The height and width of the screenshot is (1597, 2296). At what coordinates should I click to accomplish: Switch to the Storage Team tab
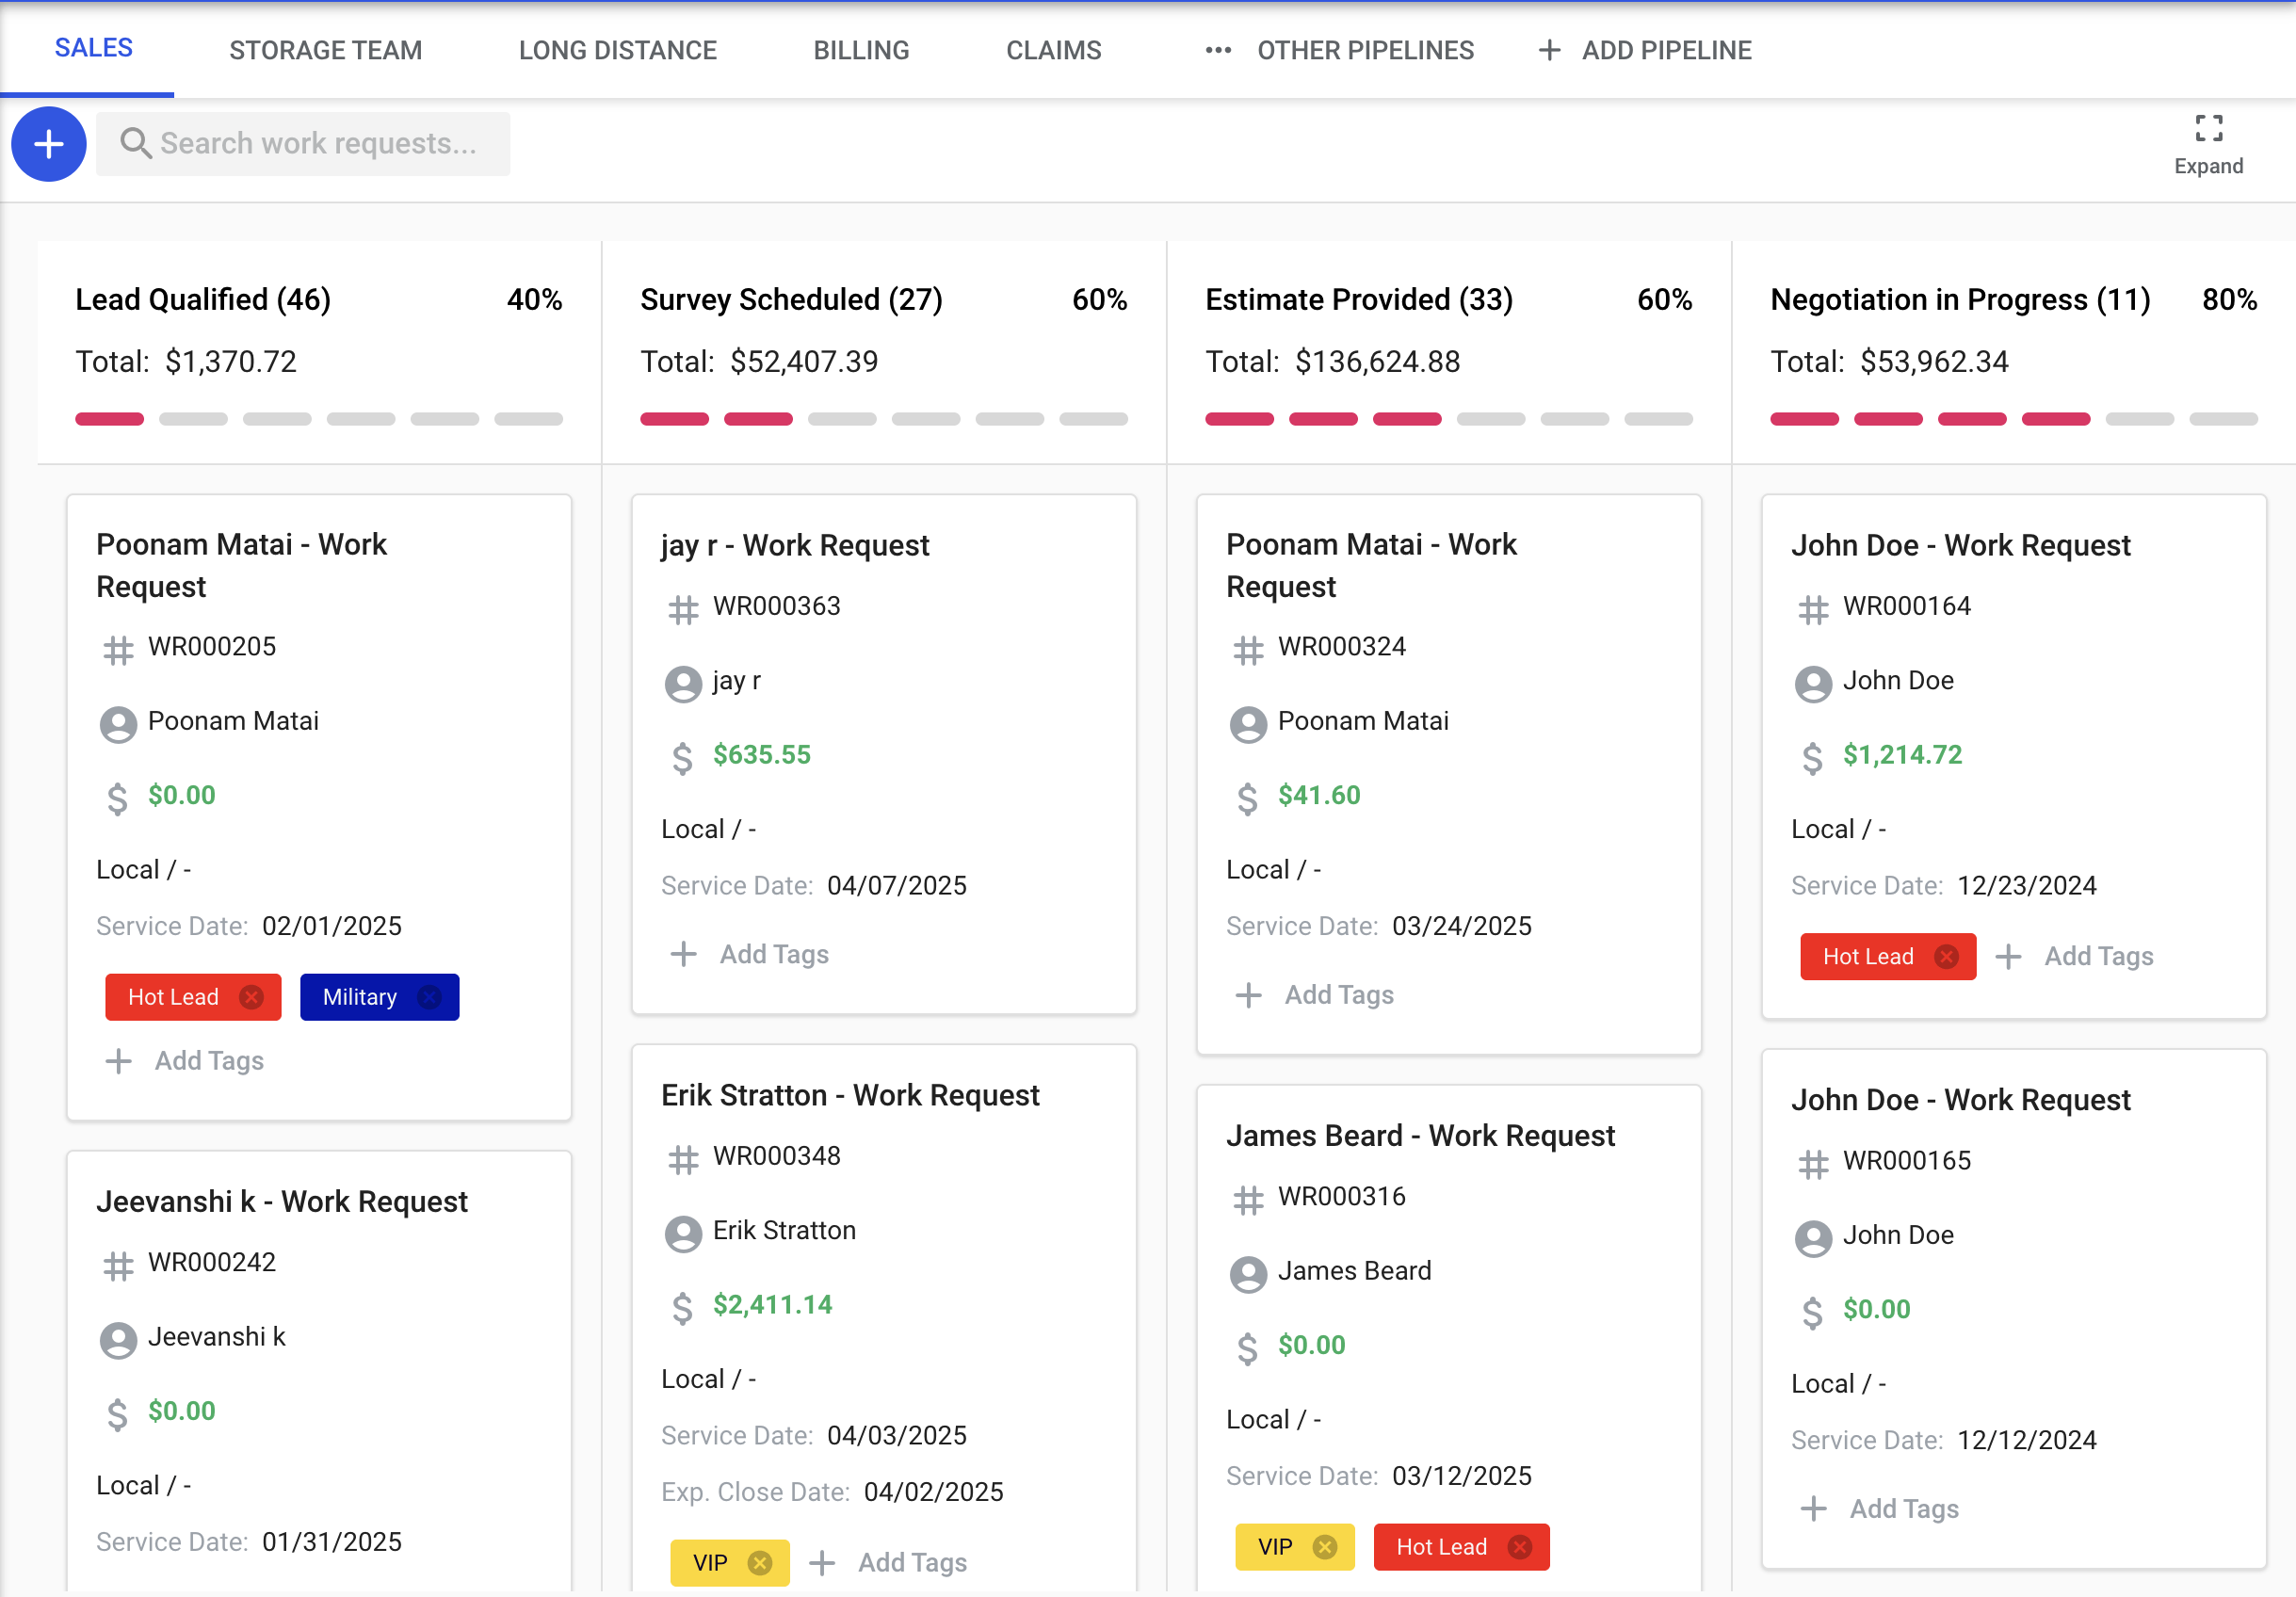click(325, 50)
